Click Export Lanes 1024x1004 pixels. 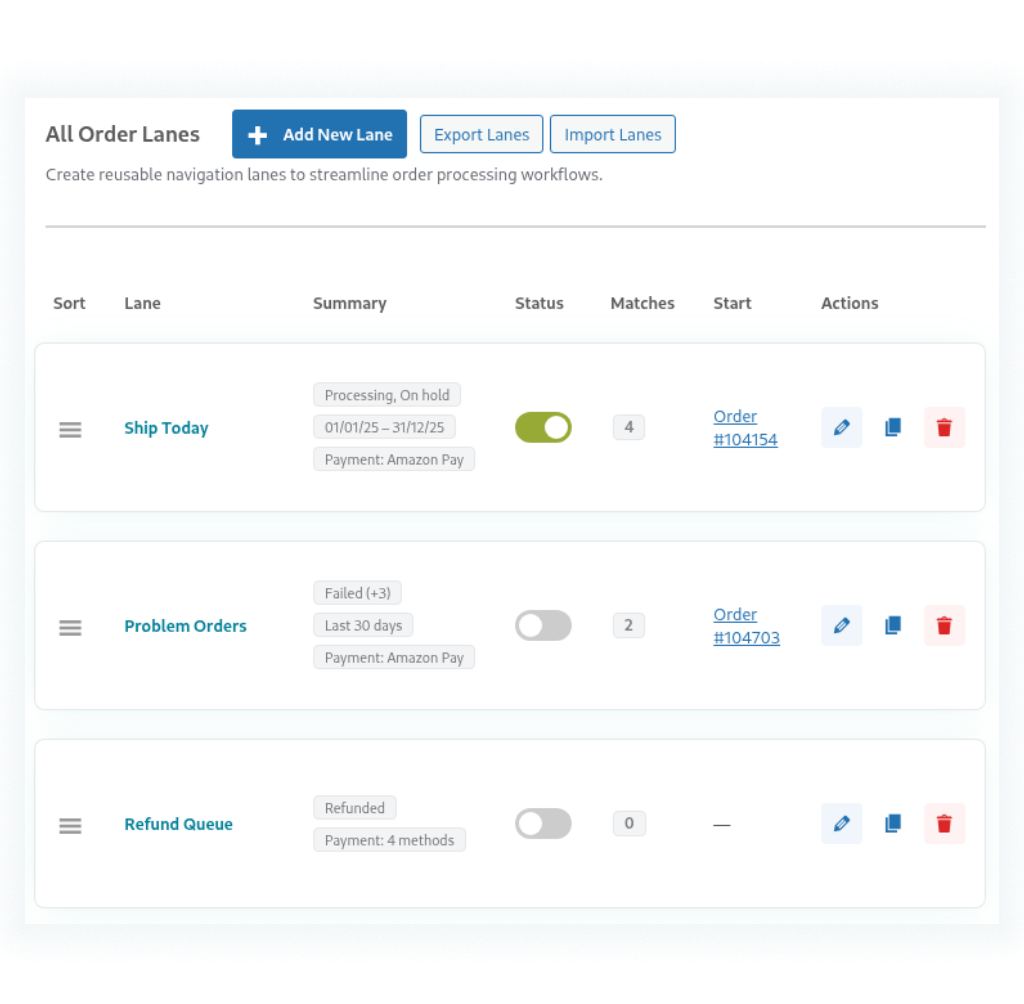pos(481,134)
